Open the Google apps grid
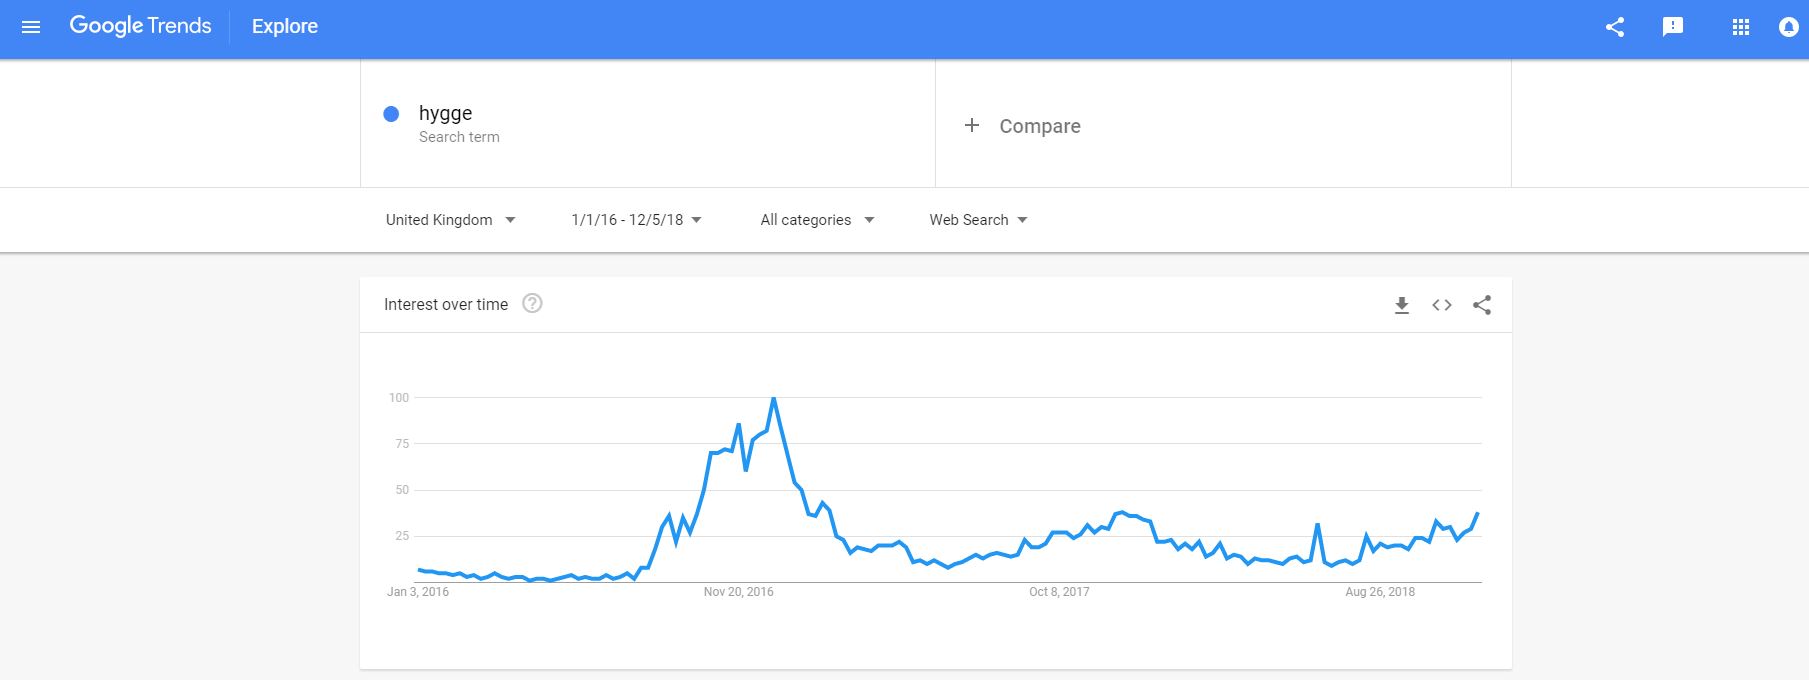Image resolution: width=1809 pixels, height=680 pixels. (1741, 28)
